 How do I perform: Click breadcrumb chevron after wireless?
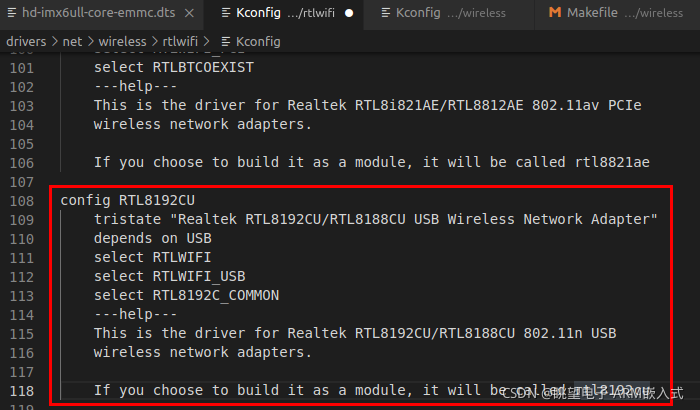pyautogui.click(x=154, y=42)
